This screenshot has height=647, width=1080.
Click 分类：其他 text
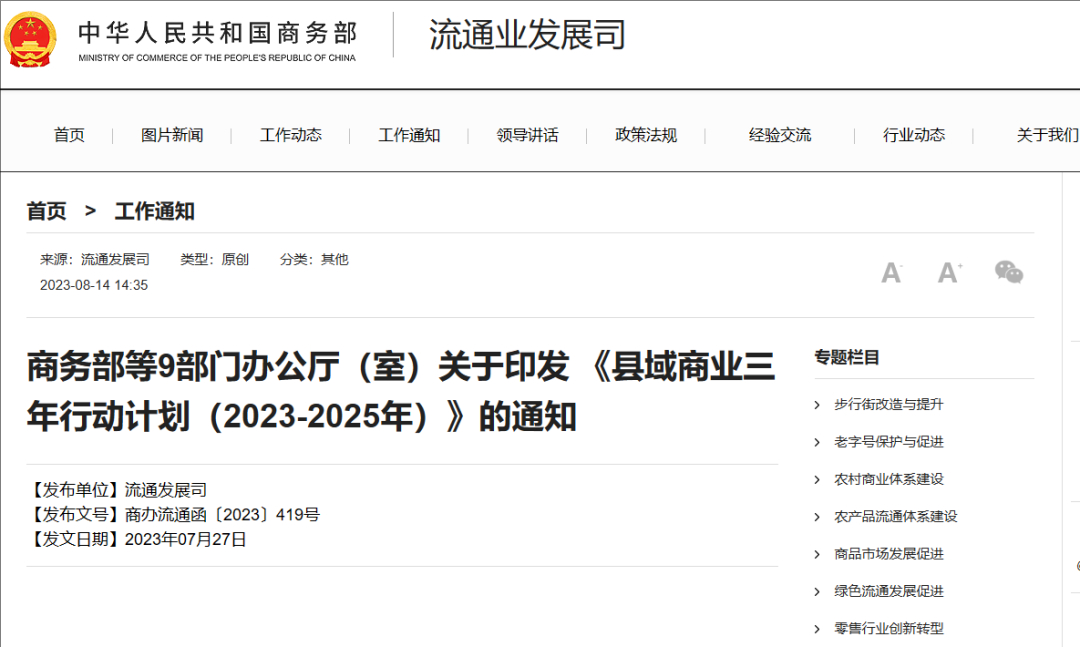point(314,260)
